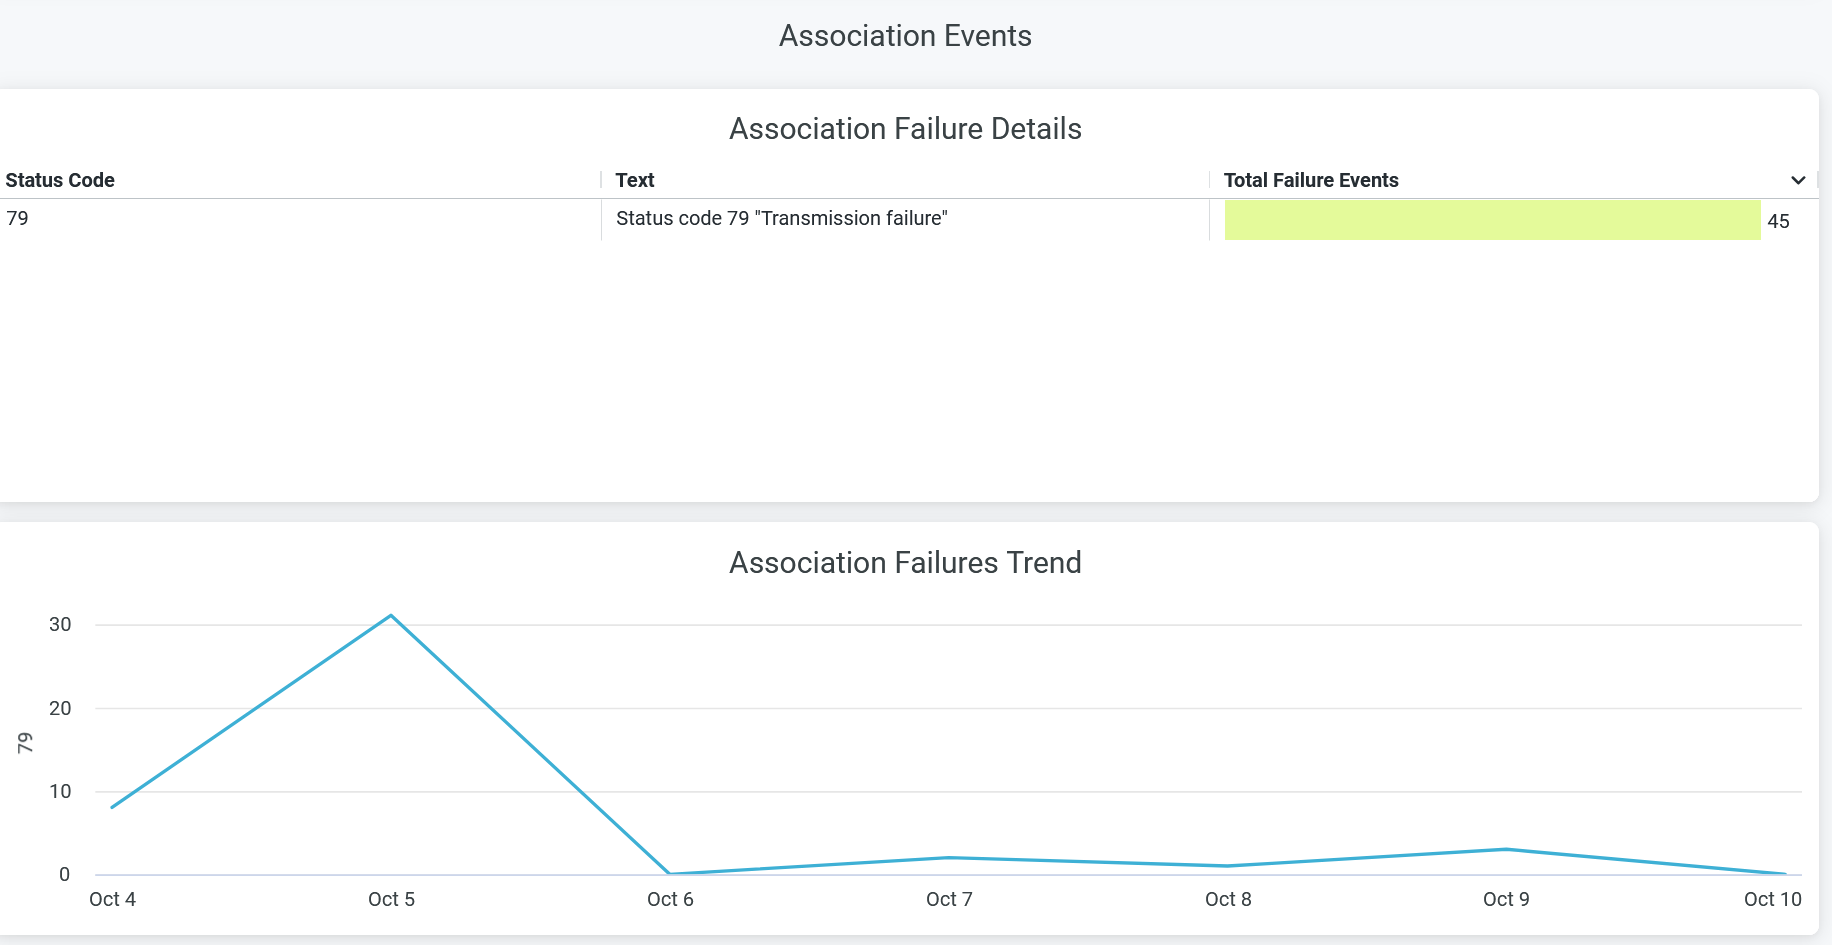1832x945 pixels.
Task: Click the Oct 10 axis label
Action: [x=1772, y=899]
